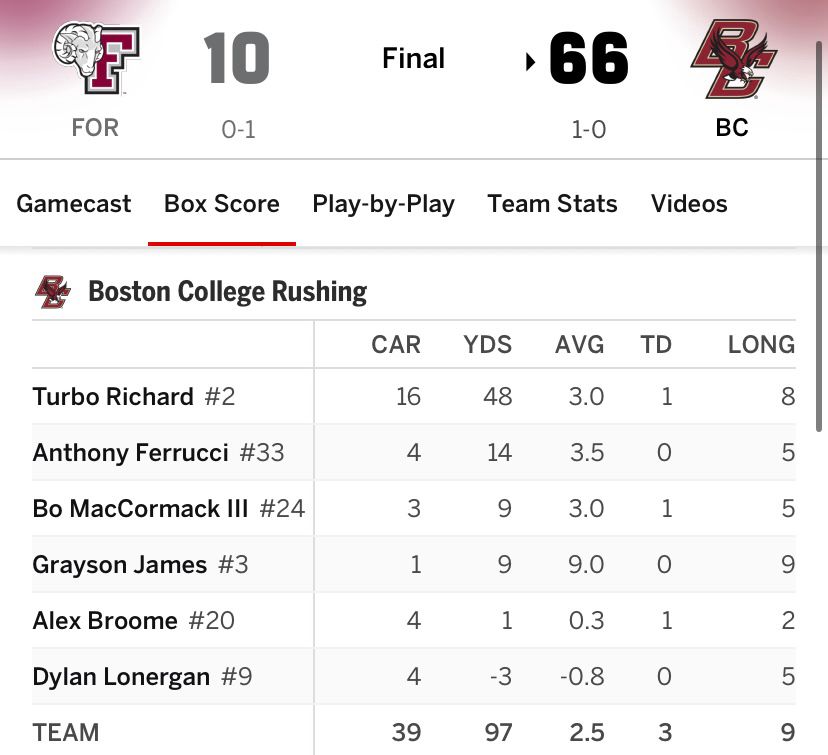The width and height of the screenshot is (828, 755).
Task: Go to the Videos tab
Action: [x=689, y=204]
